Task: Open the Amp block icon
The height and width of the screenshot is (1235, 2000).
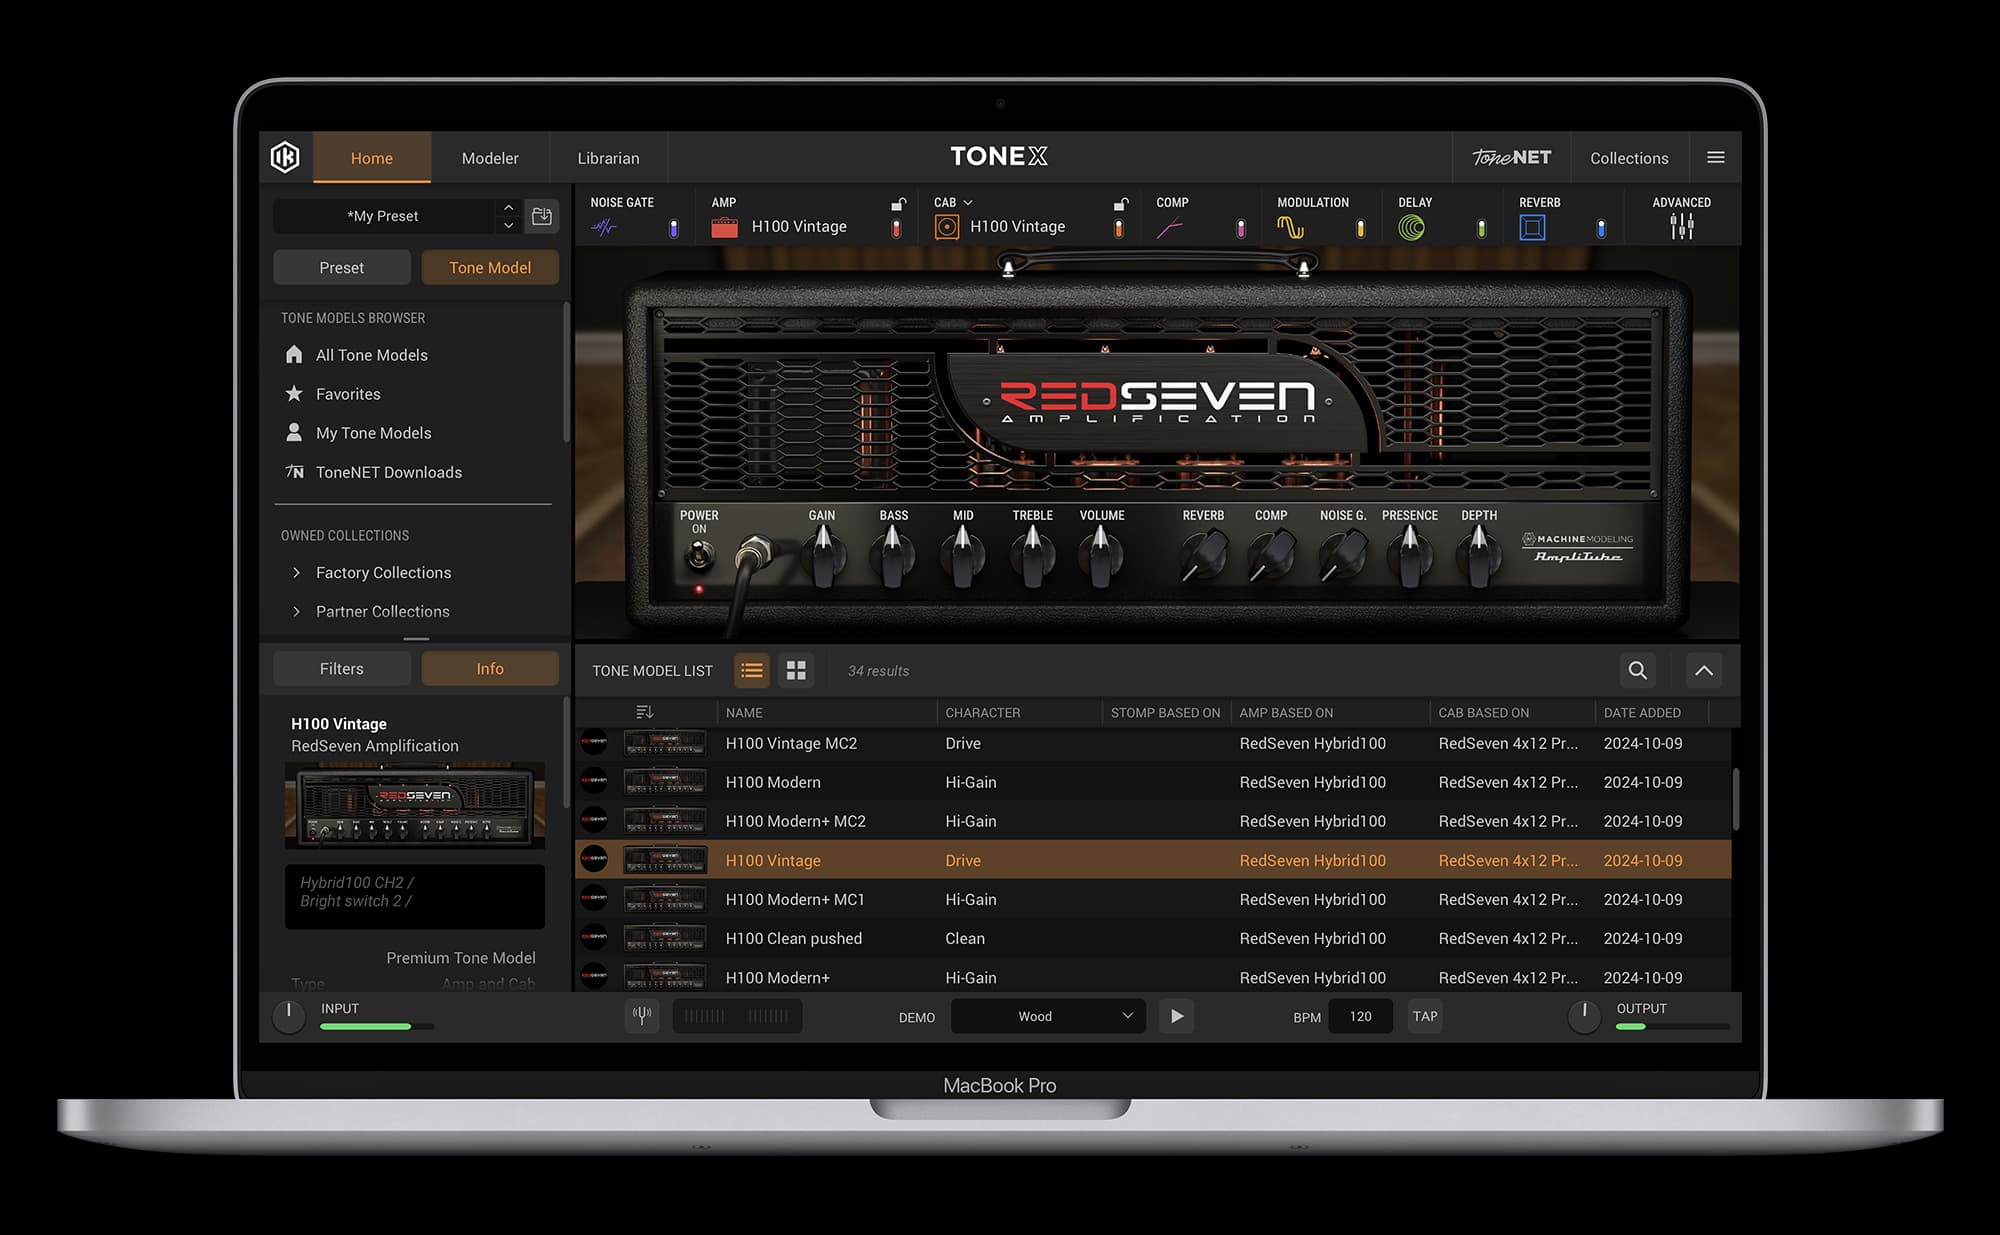Action: click(x=726, y=226)
